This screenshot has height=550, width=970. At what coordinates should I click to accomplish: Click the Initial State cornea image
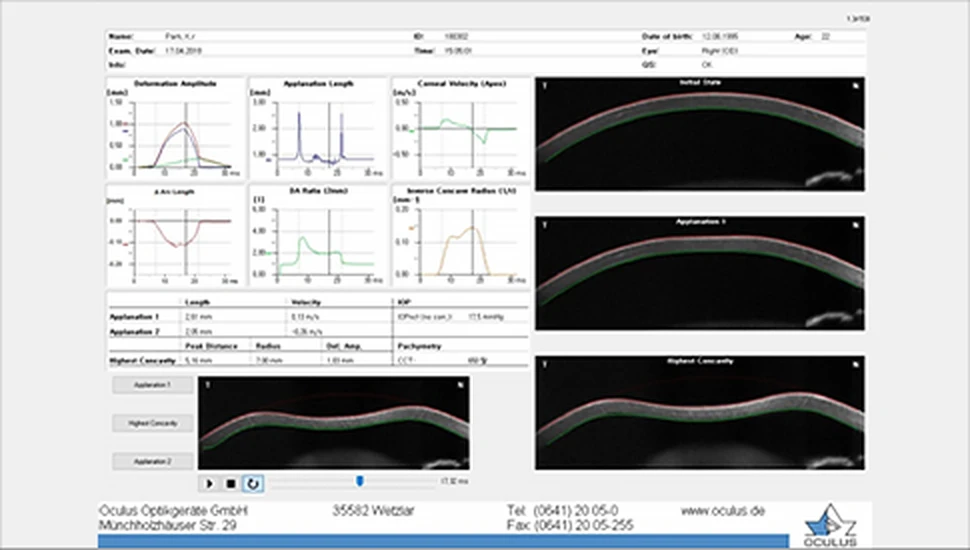tap(700, 134)
